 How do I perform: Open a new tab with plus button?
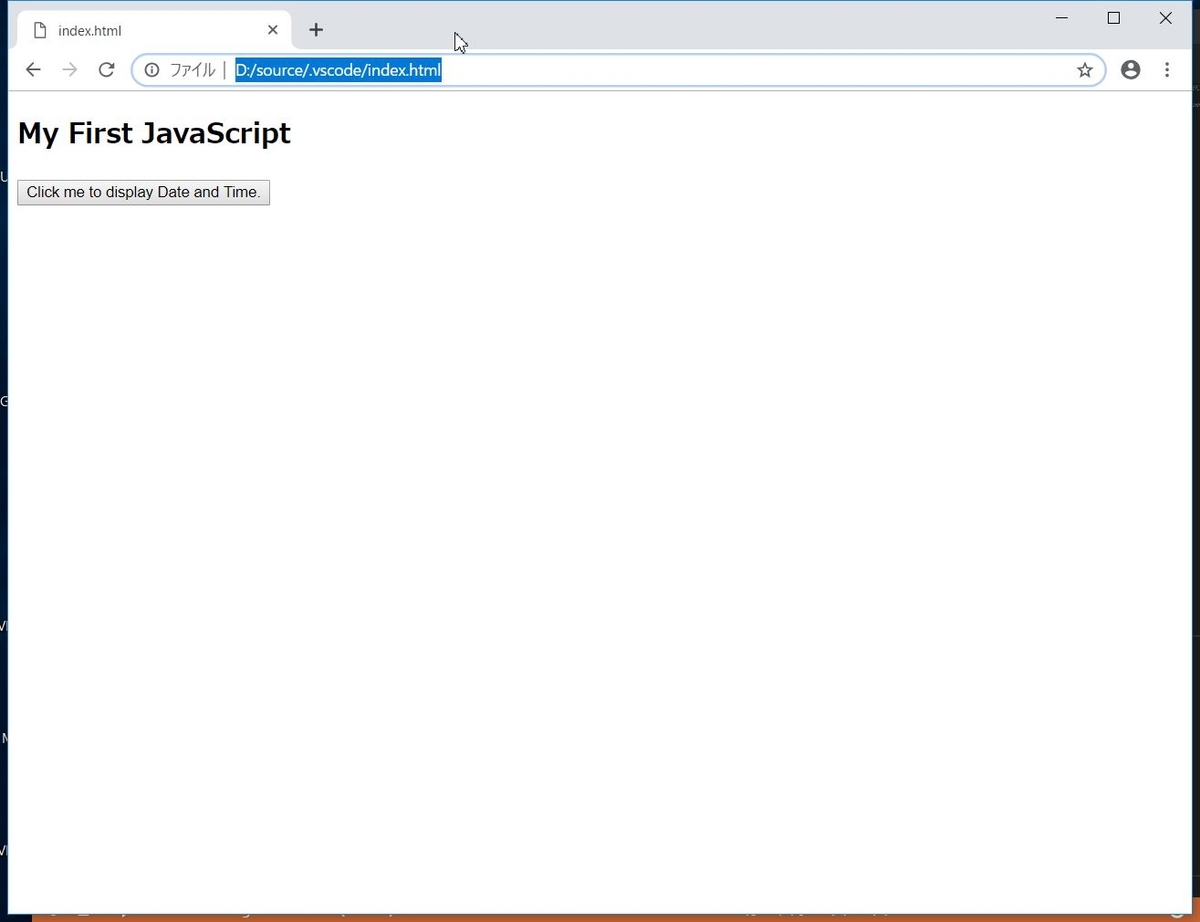[316, 30]
